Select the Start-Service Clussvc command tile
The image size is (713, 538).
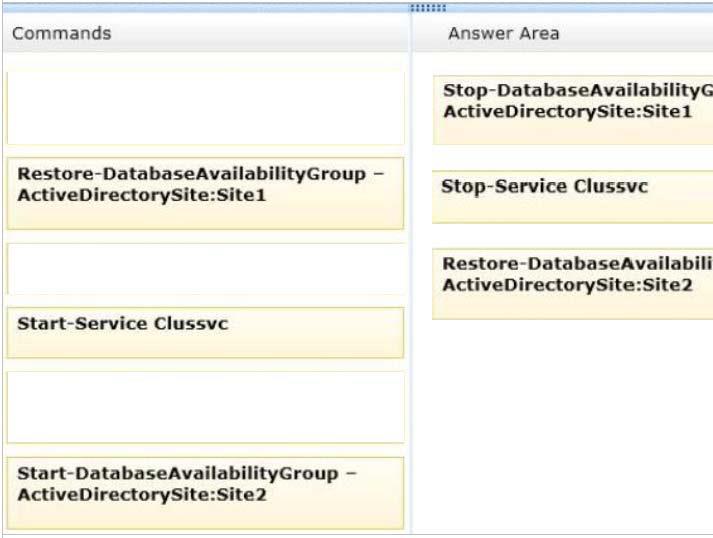pos(206,333)
